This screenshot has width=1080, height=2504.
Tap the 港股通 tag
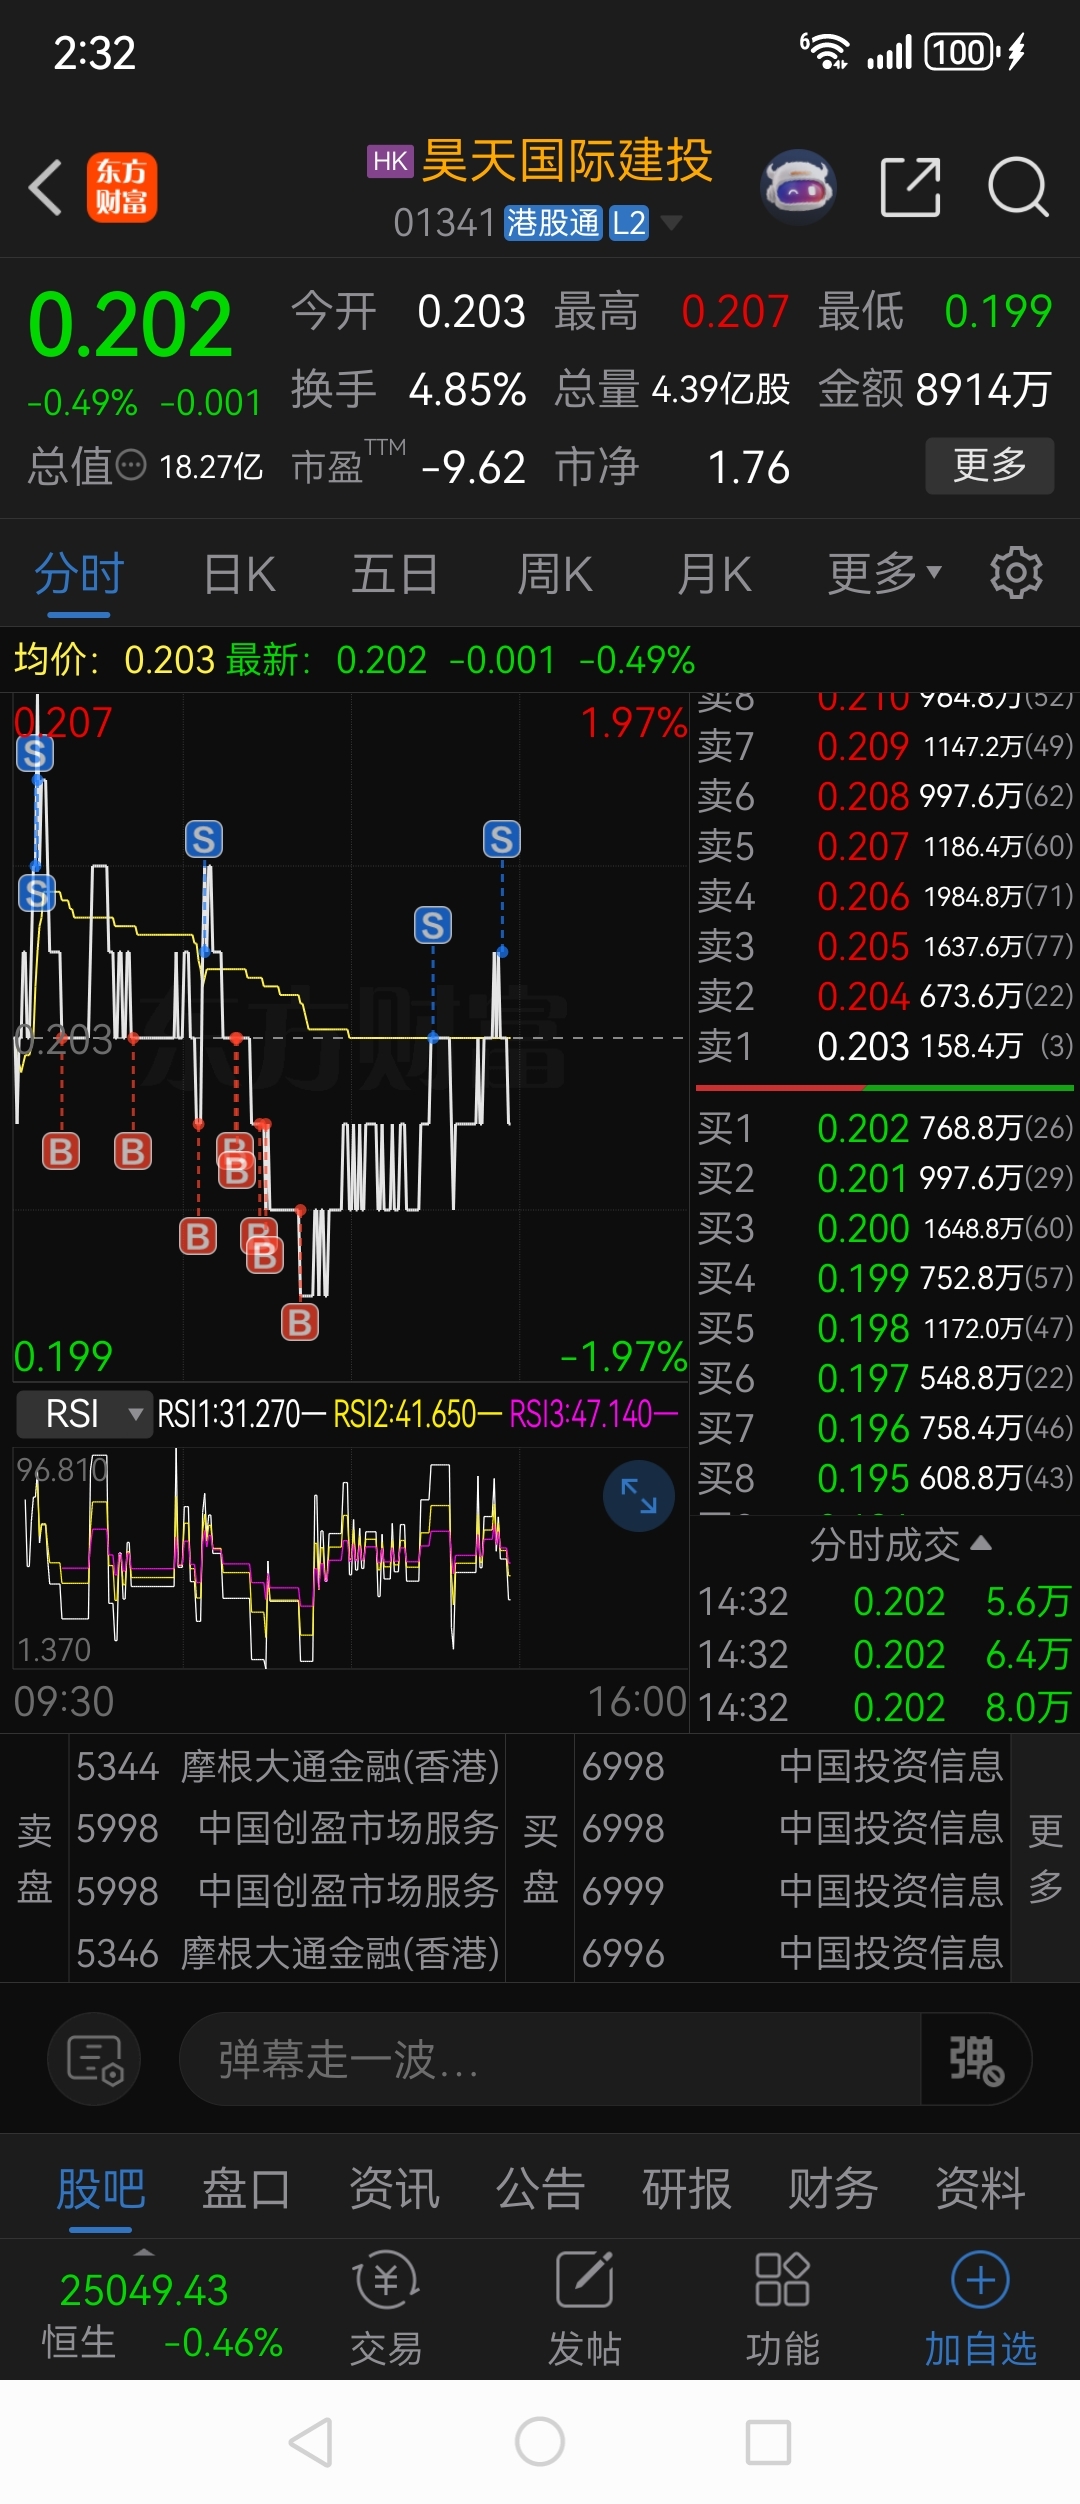pos(553,223)
